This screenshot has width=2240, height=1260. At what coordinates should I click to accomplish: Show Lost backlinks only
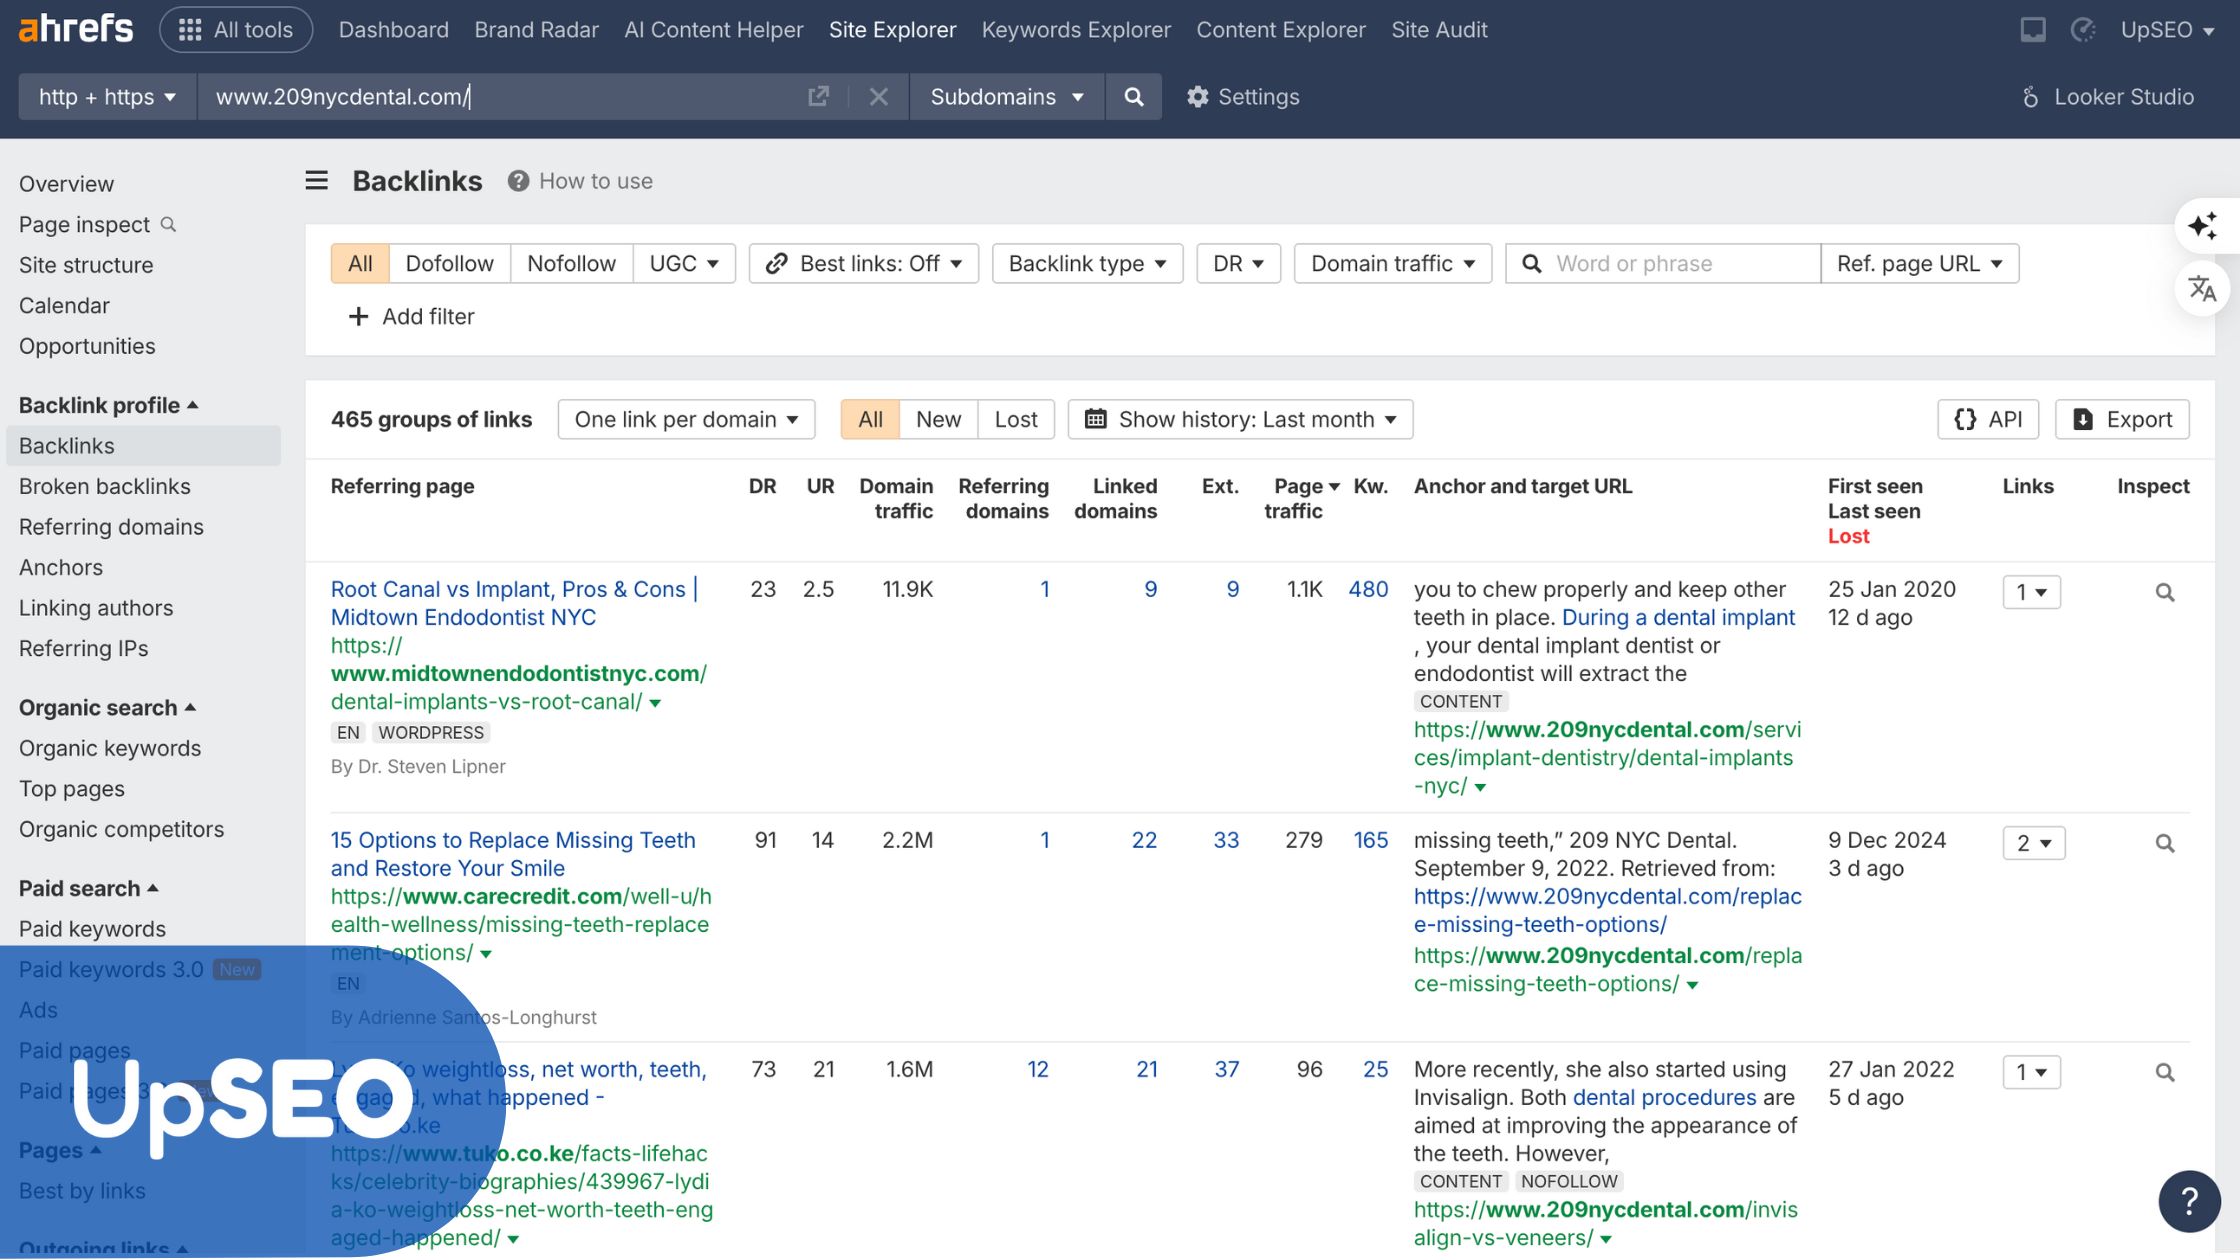coord(1016,420)
